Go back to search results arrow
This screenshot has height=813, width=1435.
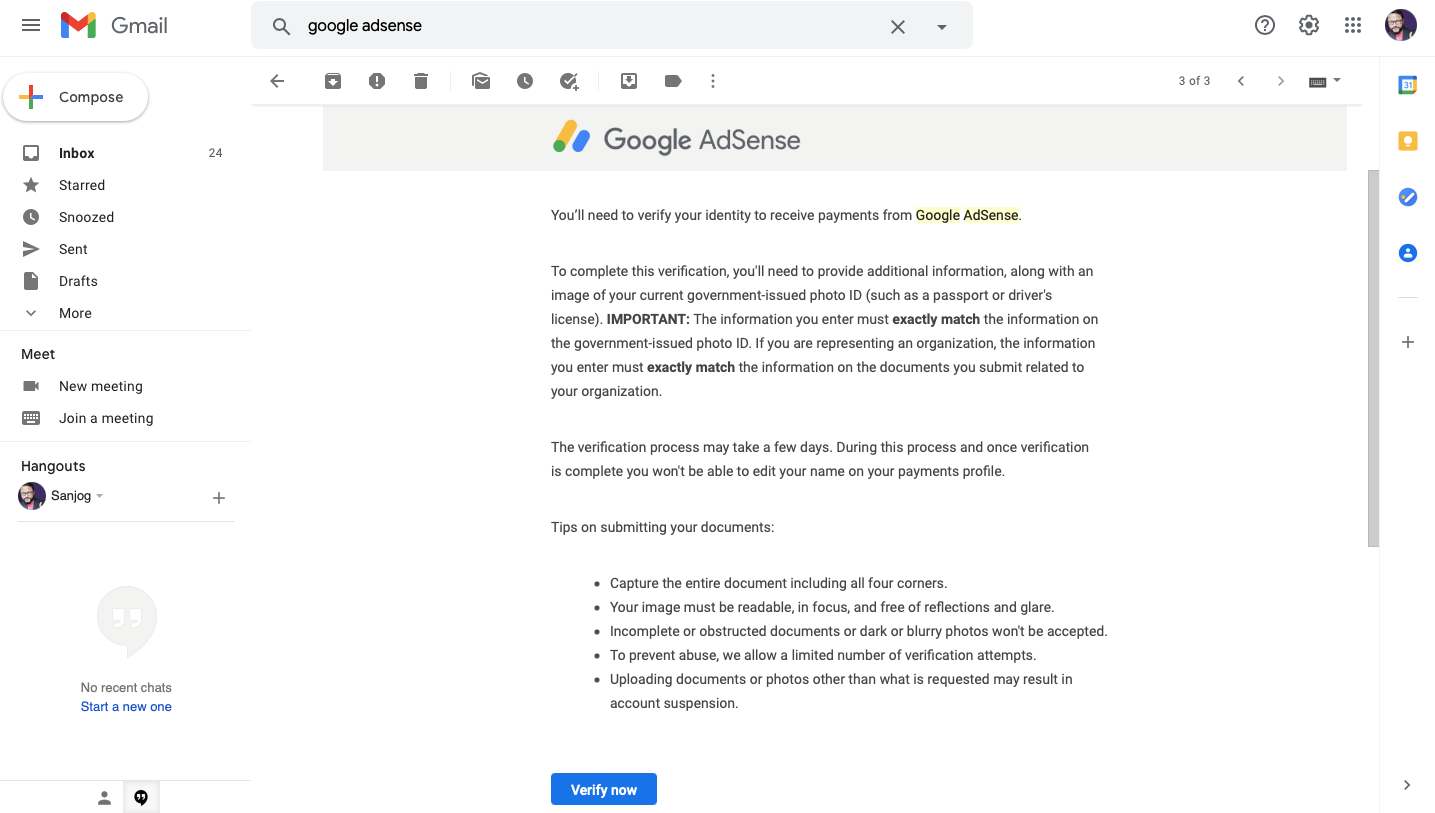click(x=278, y=81)
